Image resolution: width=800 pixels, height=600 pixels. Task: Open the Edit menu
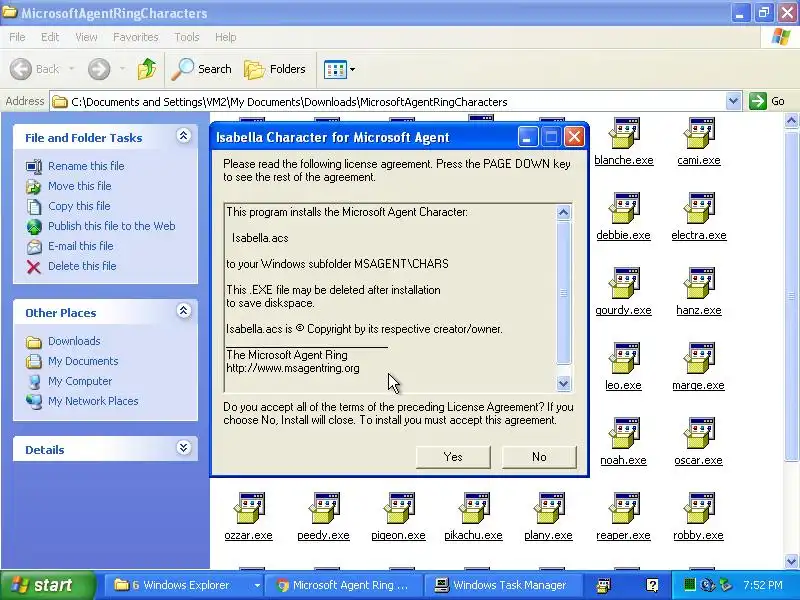click(50, 37)
